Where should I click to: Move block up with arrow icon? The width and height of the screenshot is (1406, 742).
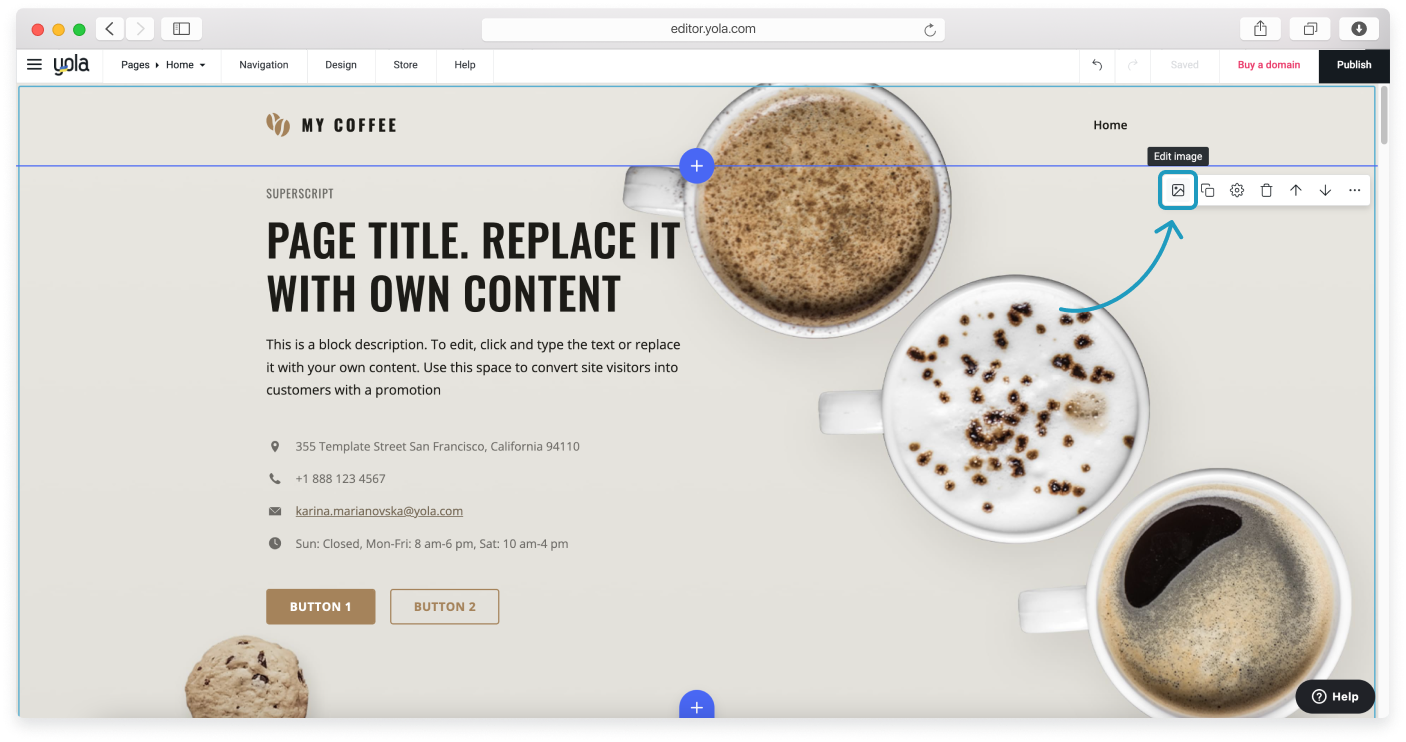pos(1296,190)
